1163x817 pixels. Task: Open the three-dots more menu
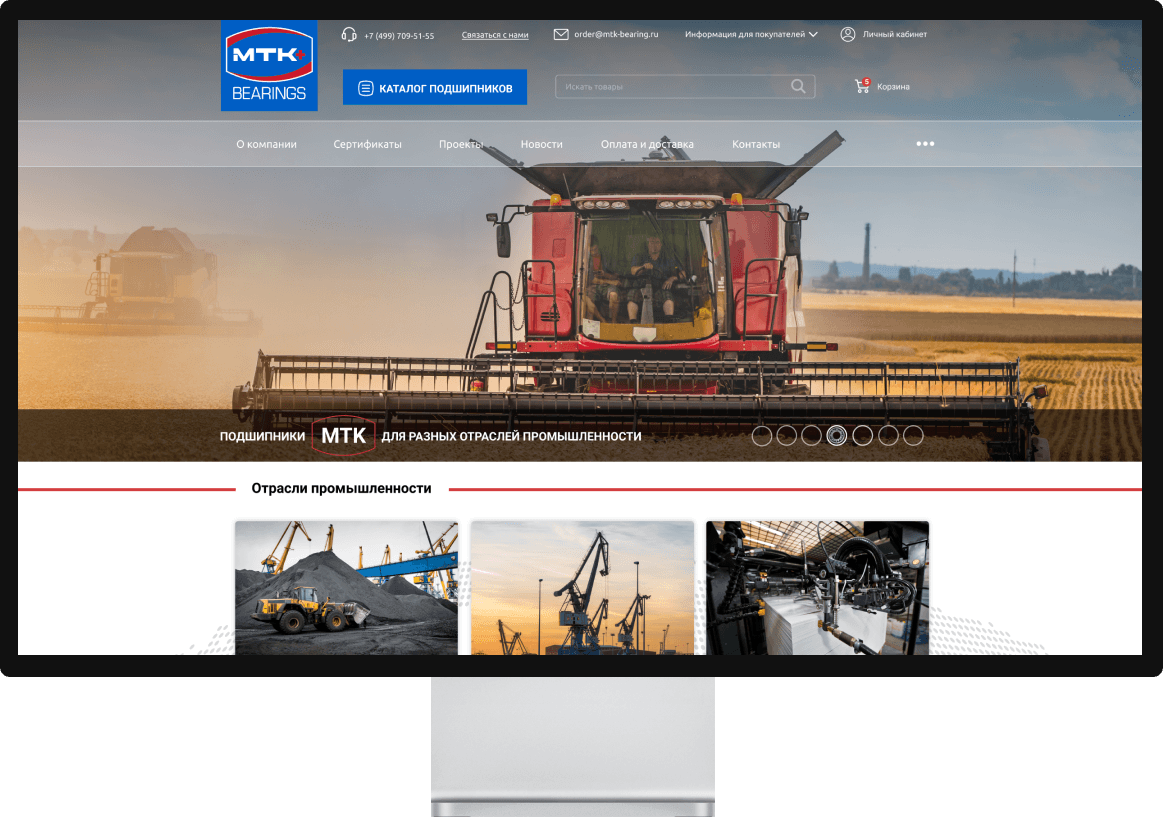pyautogui.click(x=925, y=144)
